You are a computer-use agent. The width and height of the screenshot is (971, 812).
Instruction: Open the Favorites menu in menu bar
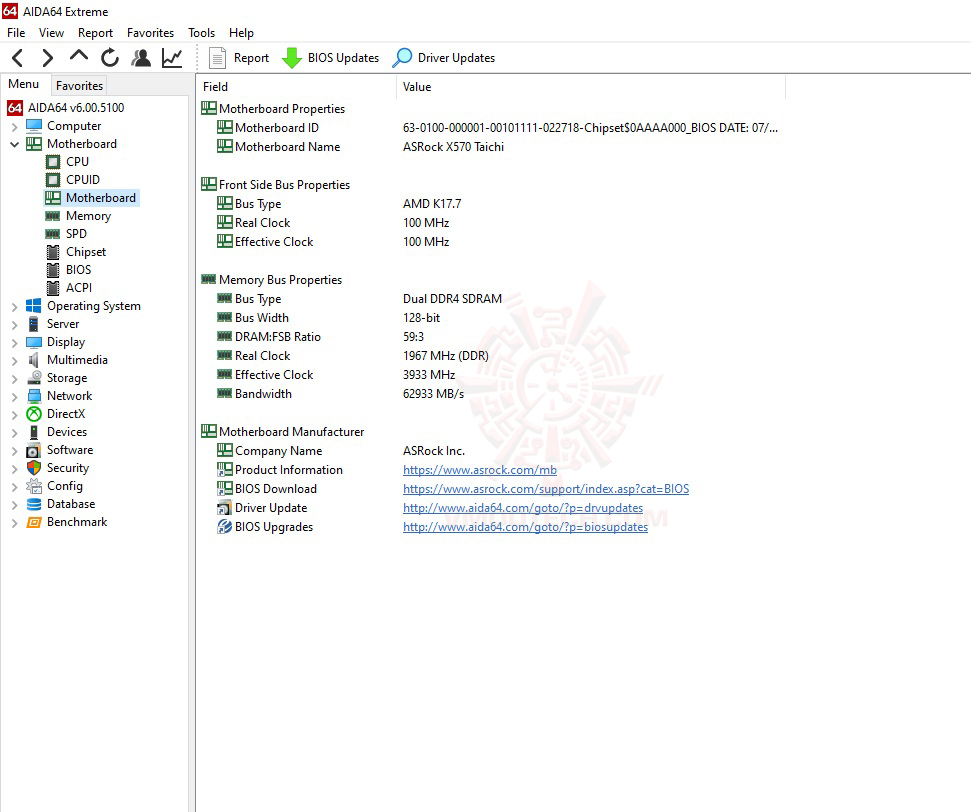pyautogui.click(x=150, y=33)
